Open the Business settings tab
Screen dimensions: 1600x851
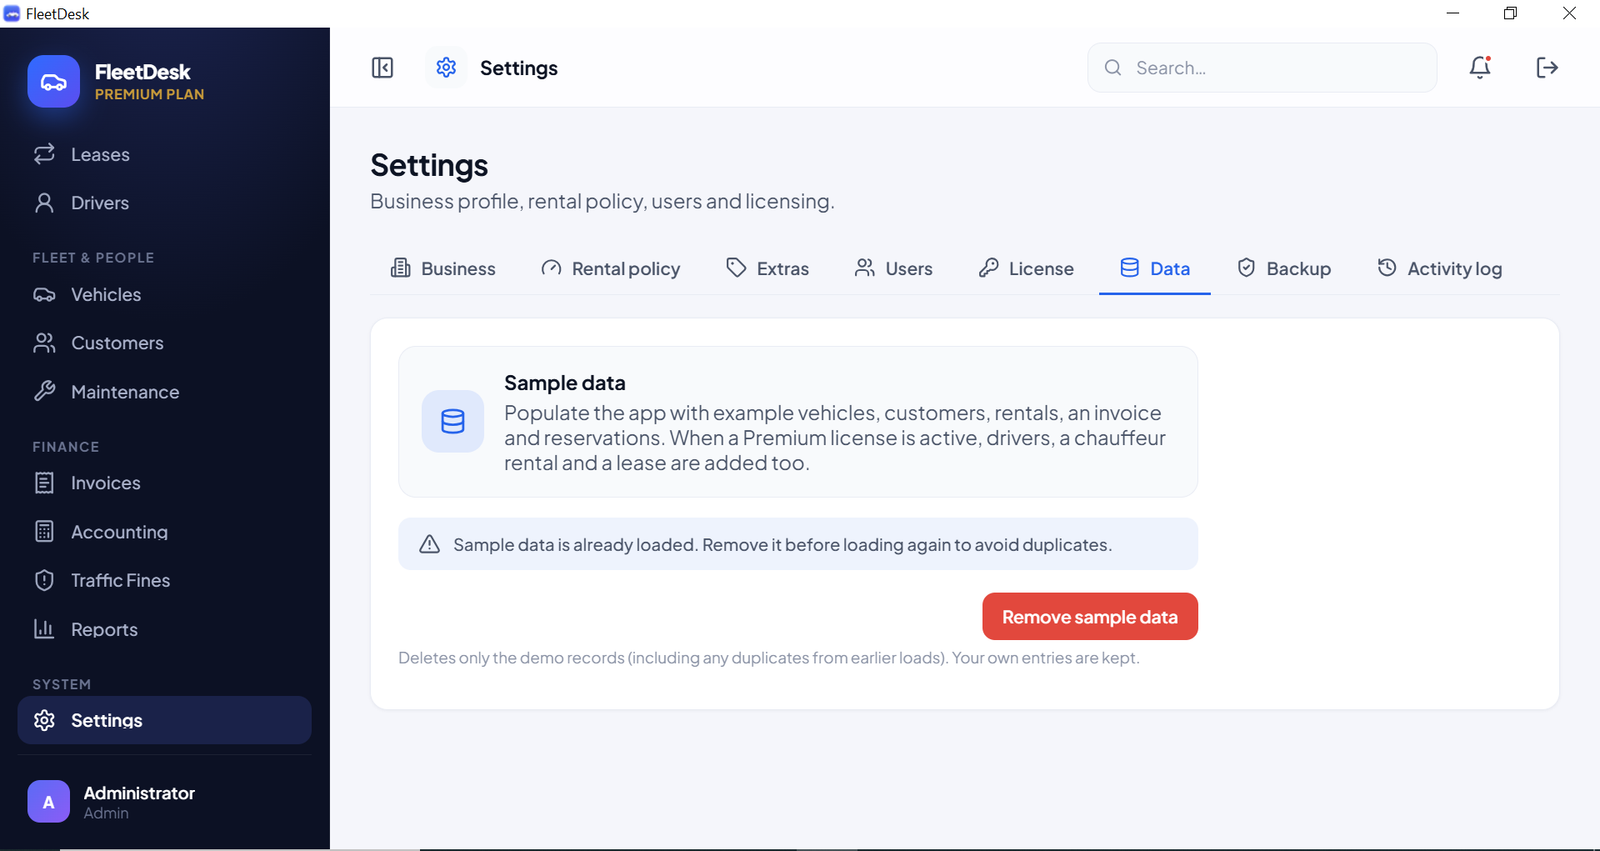[x=443, y=268]
